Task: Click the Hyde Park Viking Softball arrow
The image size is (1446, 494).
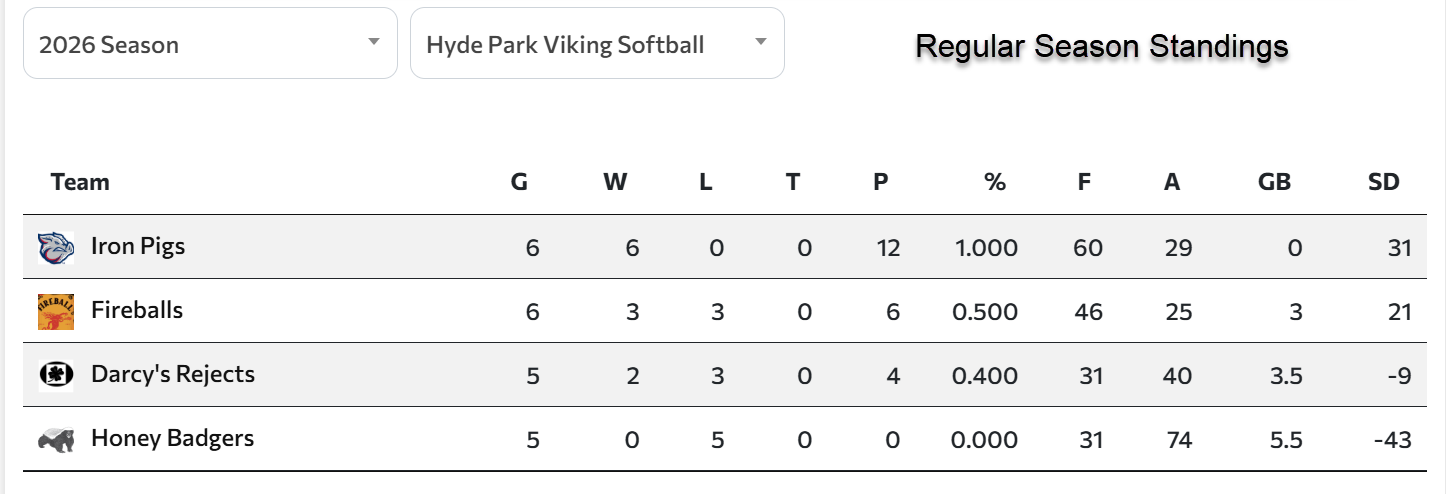Action: pos(760,42)
